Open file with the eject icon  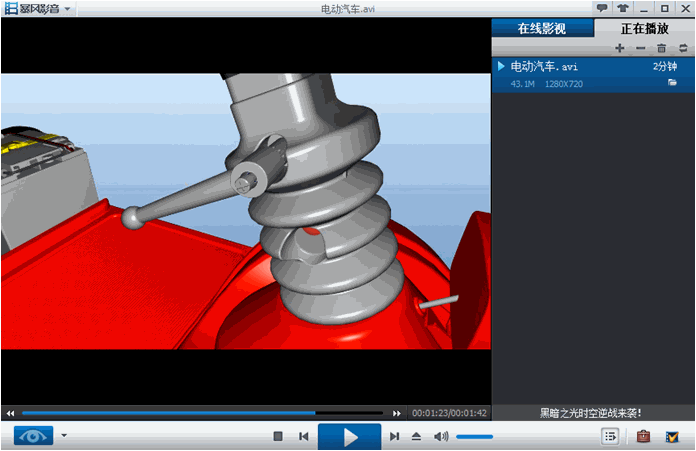[x=416, y=436]
